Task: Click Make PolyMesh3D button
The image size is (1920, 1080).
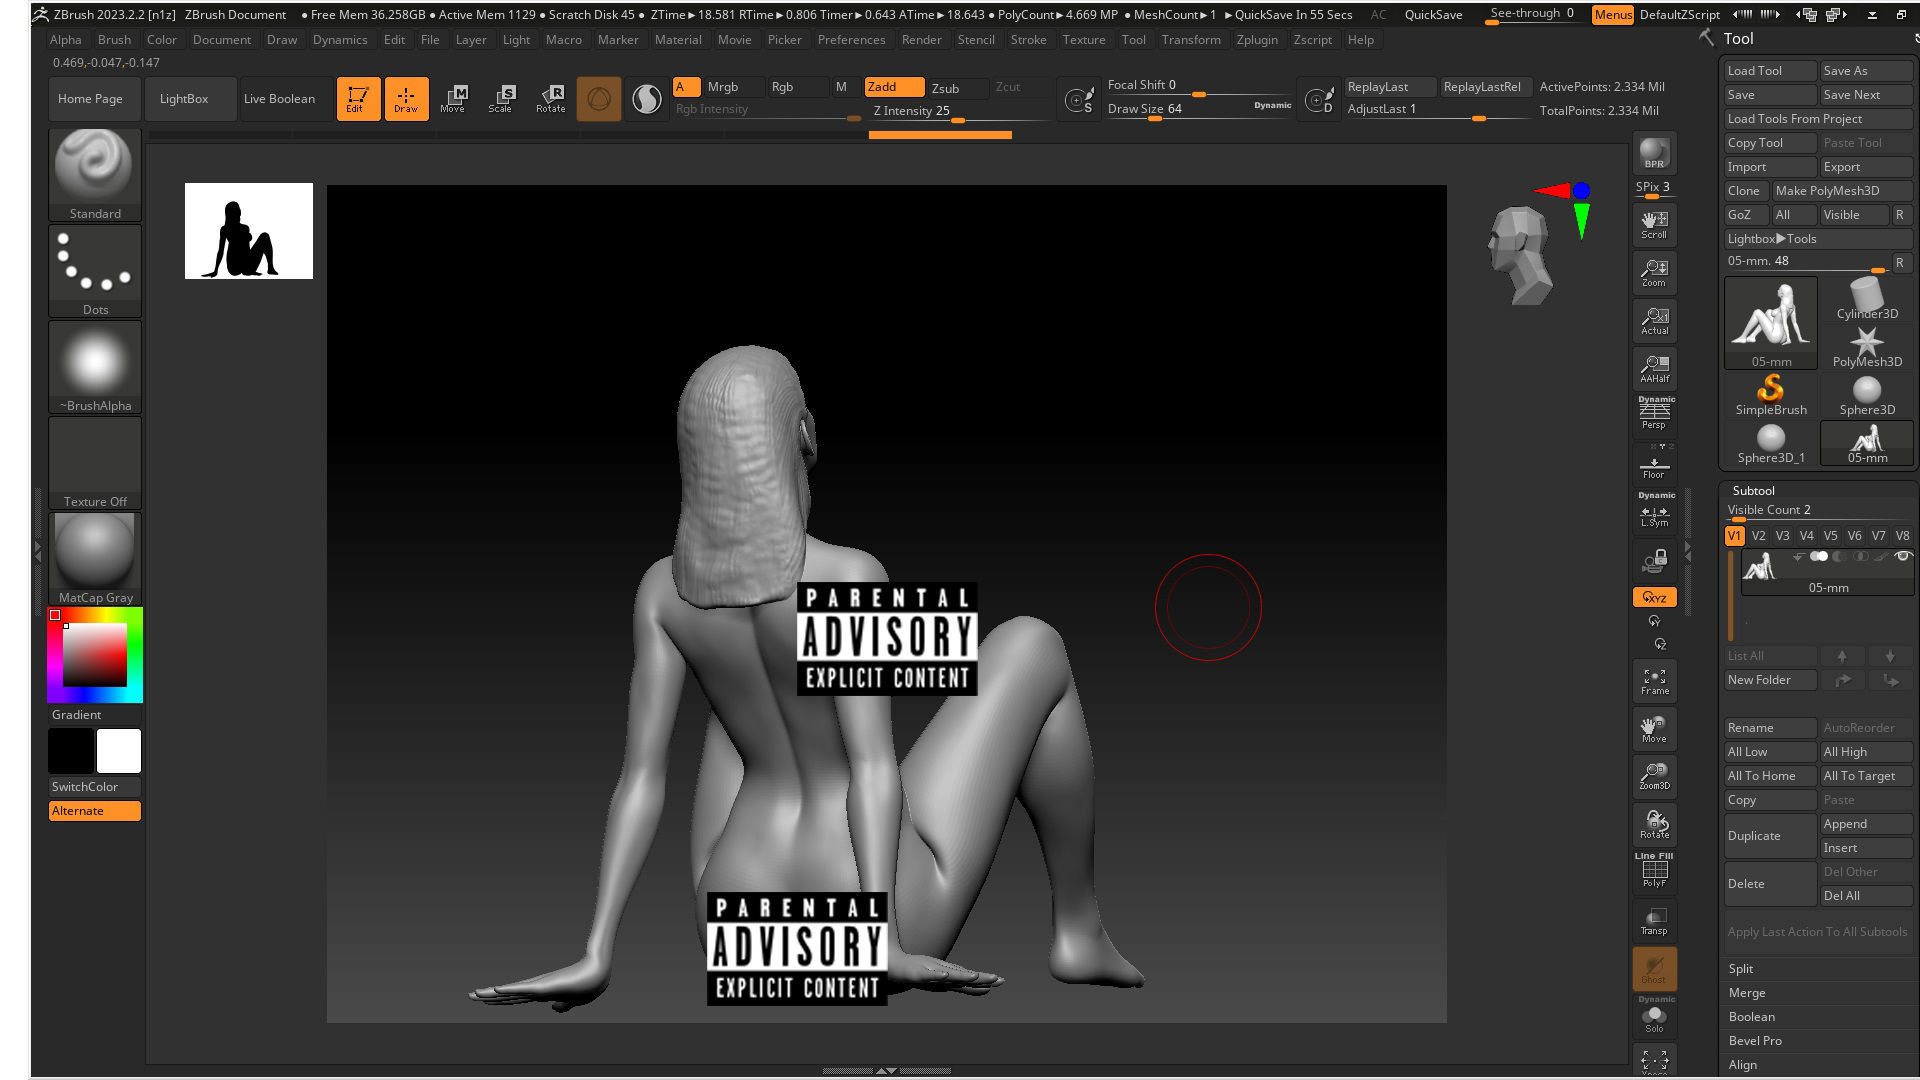Action: pyautogui.click(x=1841, y=190)
